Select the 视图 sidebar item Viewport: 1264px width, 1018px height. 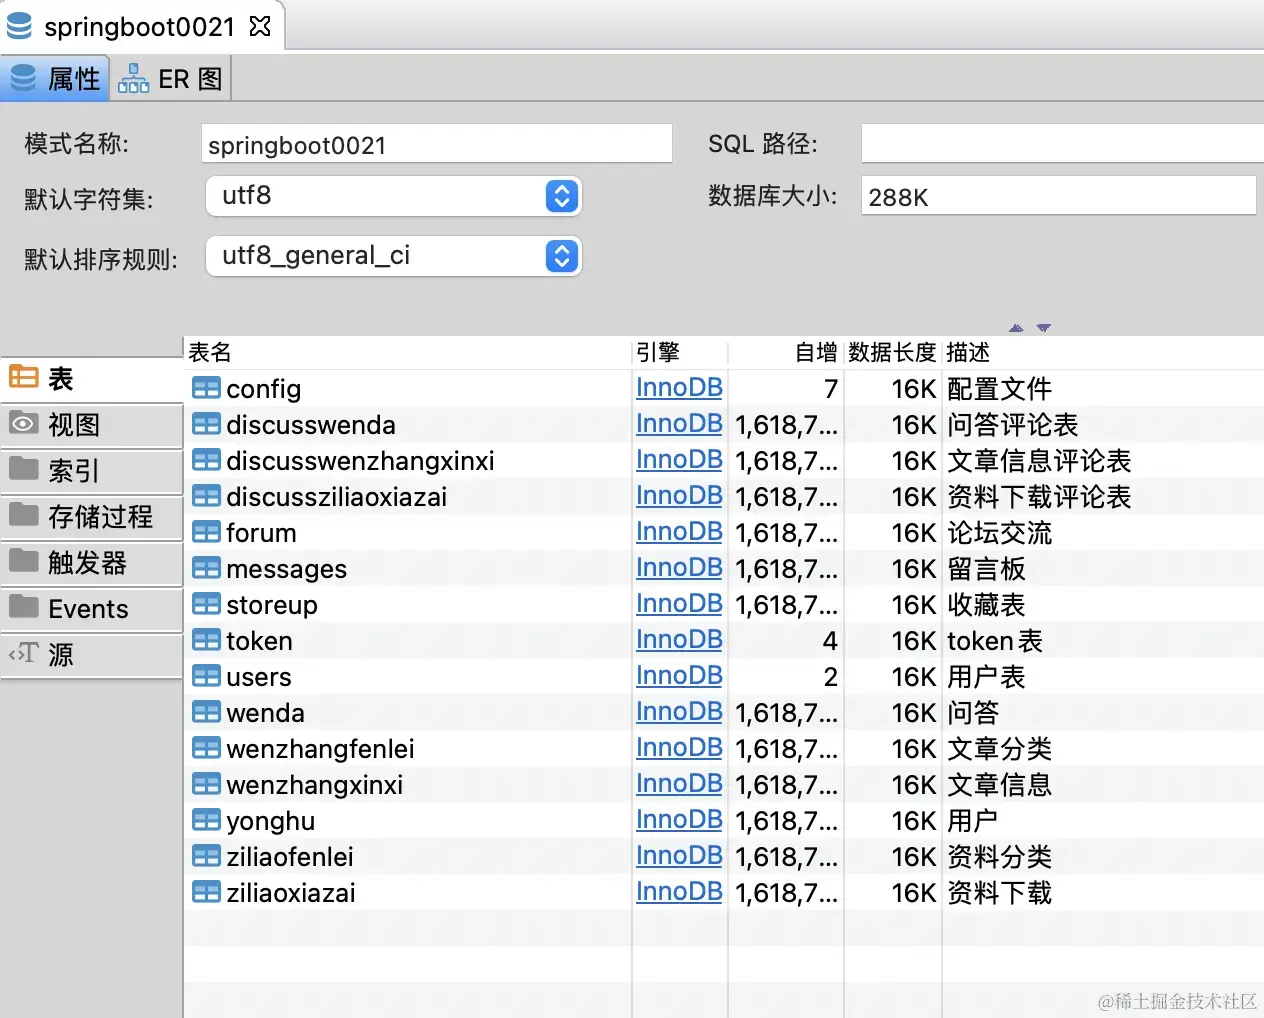point(91,425)
